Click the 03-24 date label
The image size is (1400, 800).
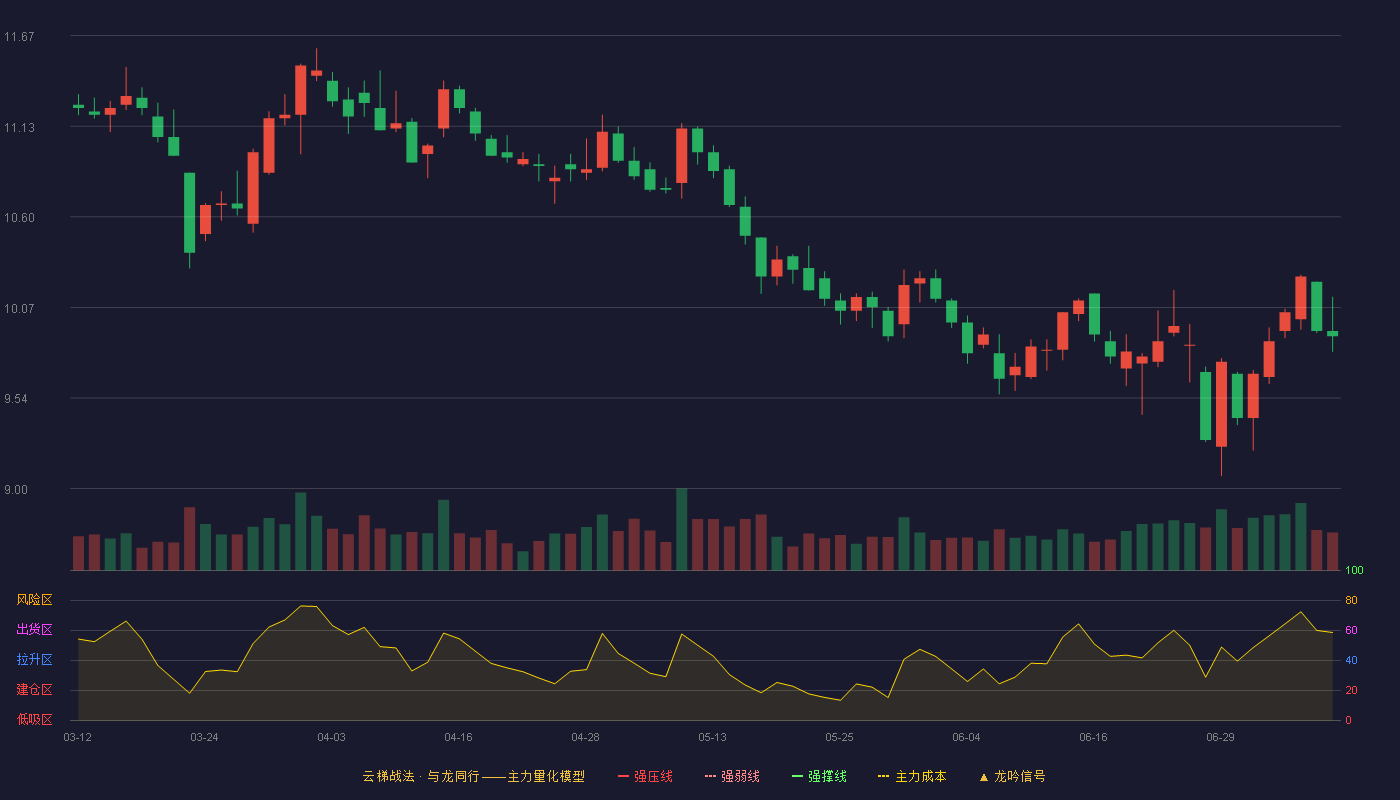[x=204, y=737]
